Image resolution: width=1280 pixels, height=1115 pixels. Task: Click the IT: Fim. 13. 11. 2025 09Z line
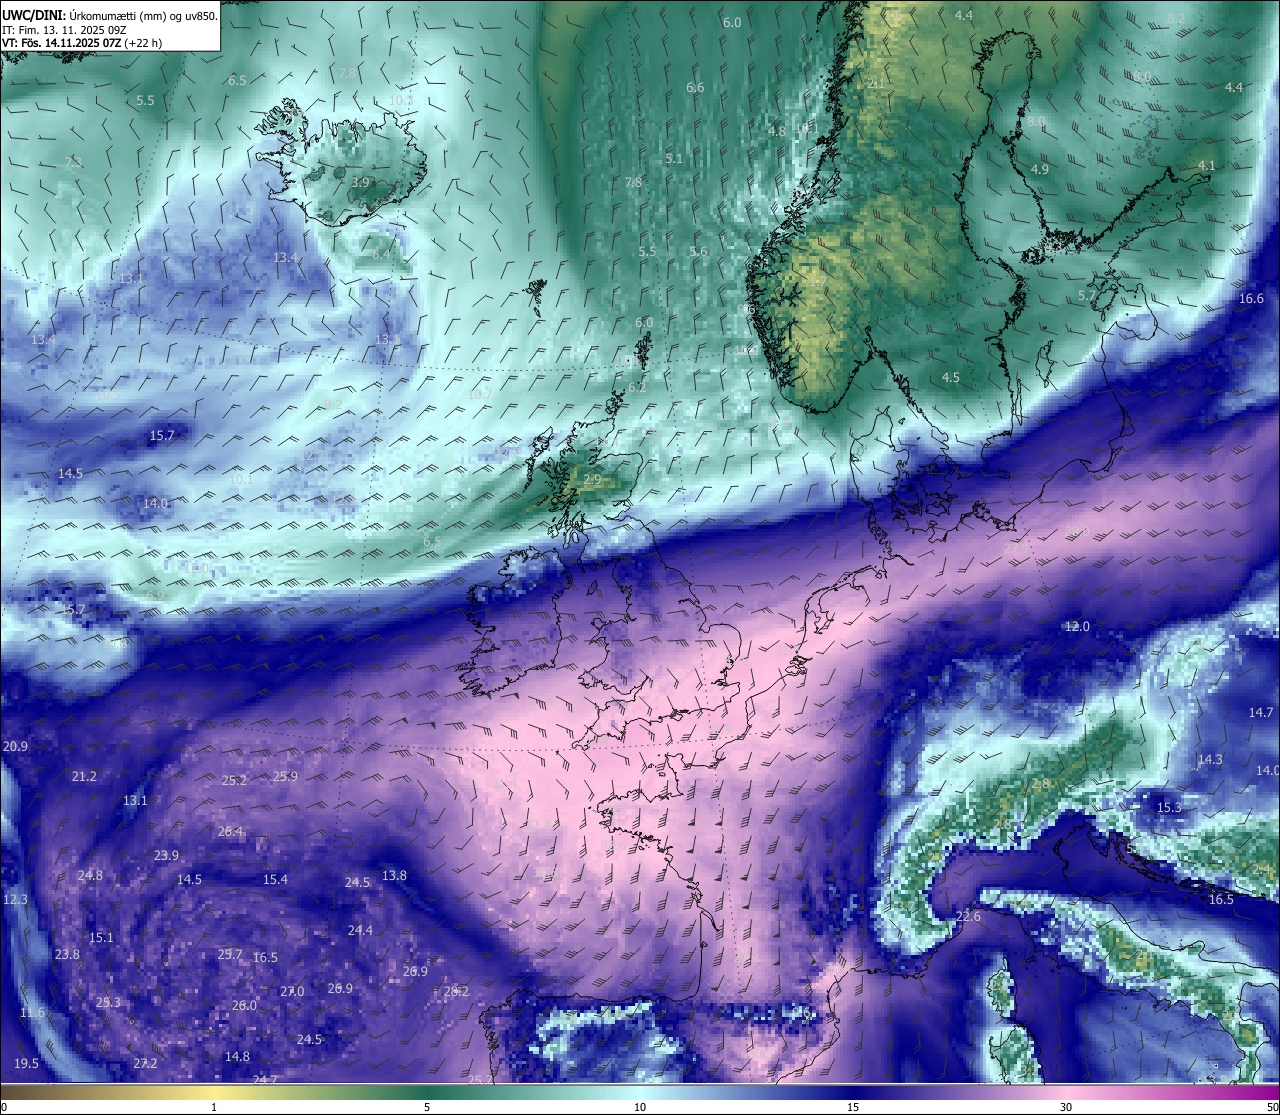[x=64, y=30]
